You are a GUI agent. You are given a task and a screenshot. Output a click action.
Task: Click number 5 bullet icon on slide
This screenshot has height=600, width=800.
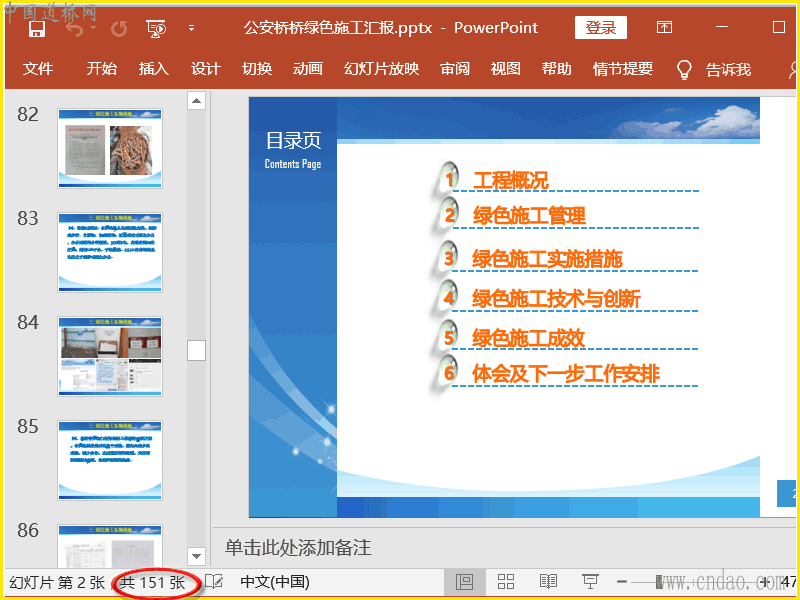click(448, 337)
